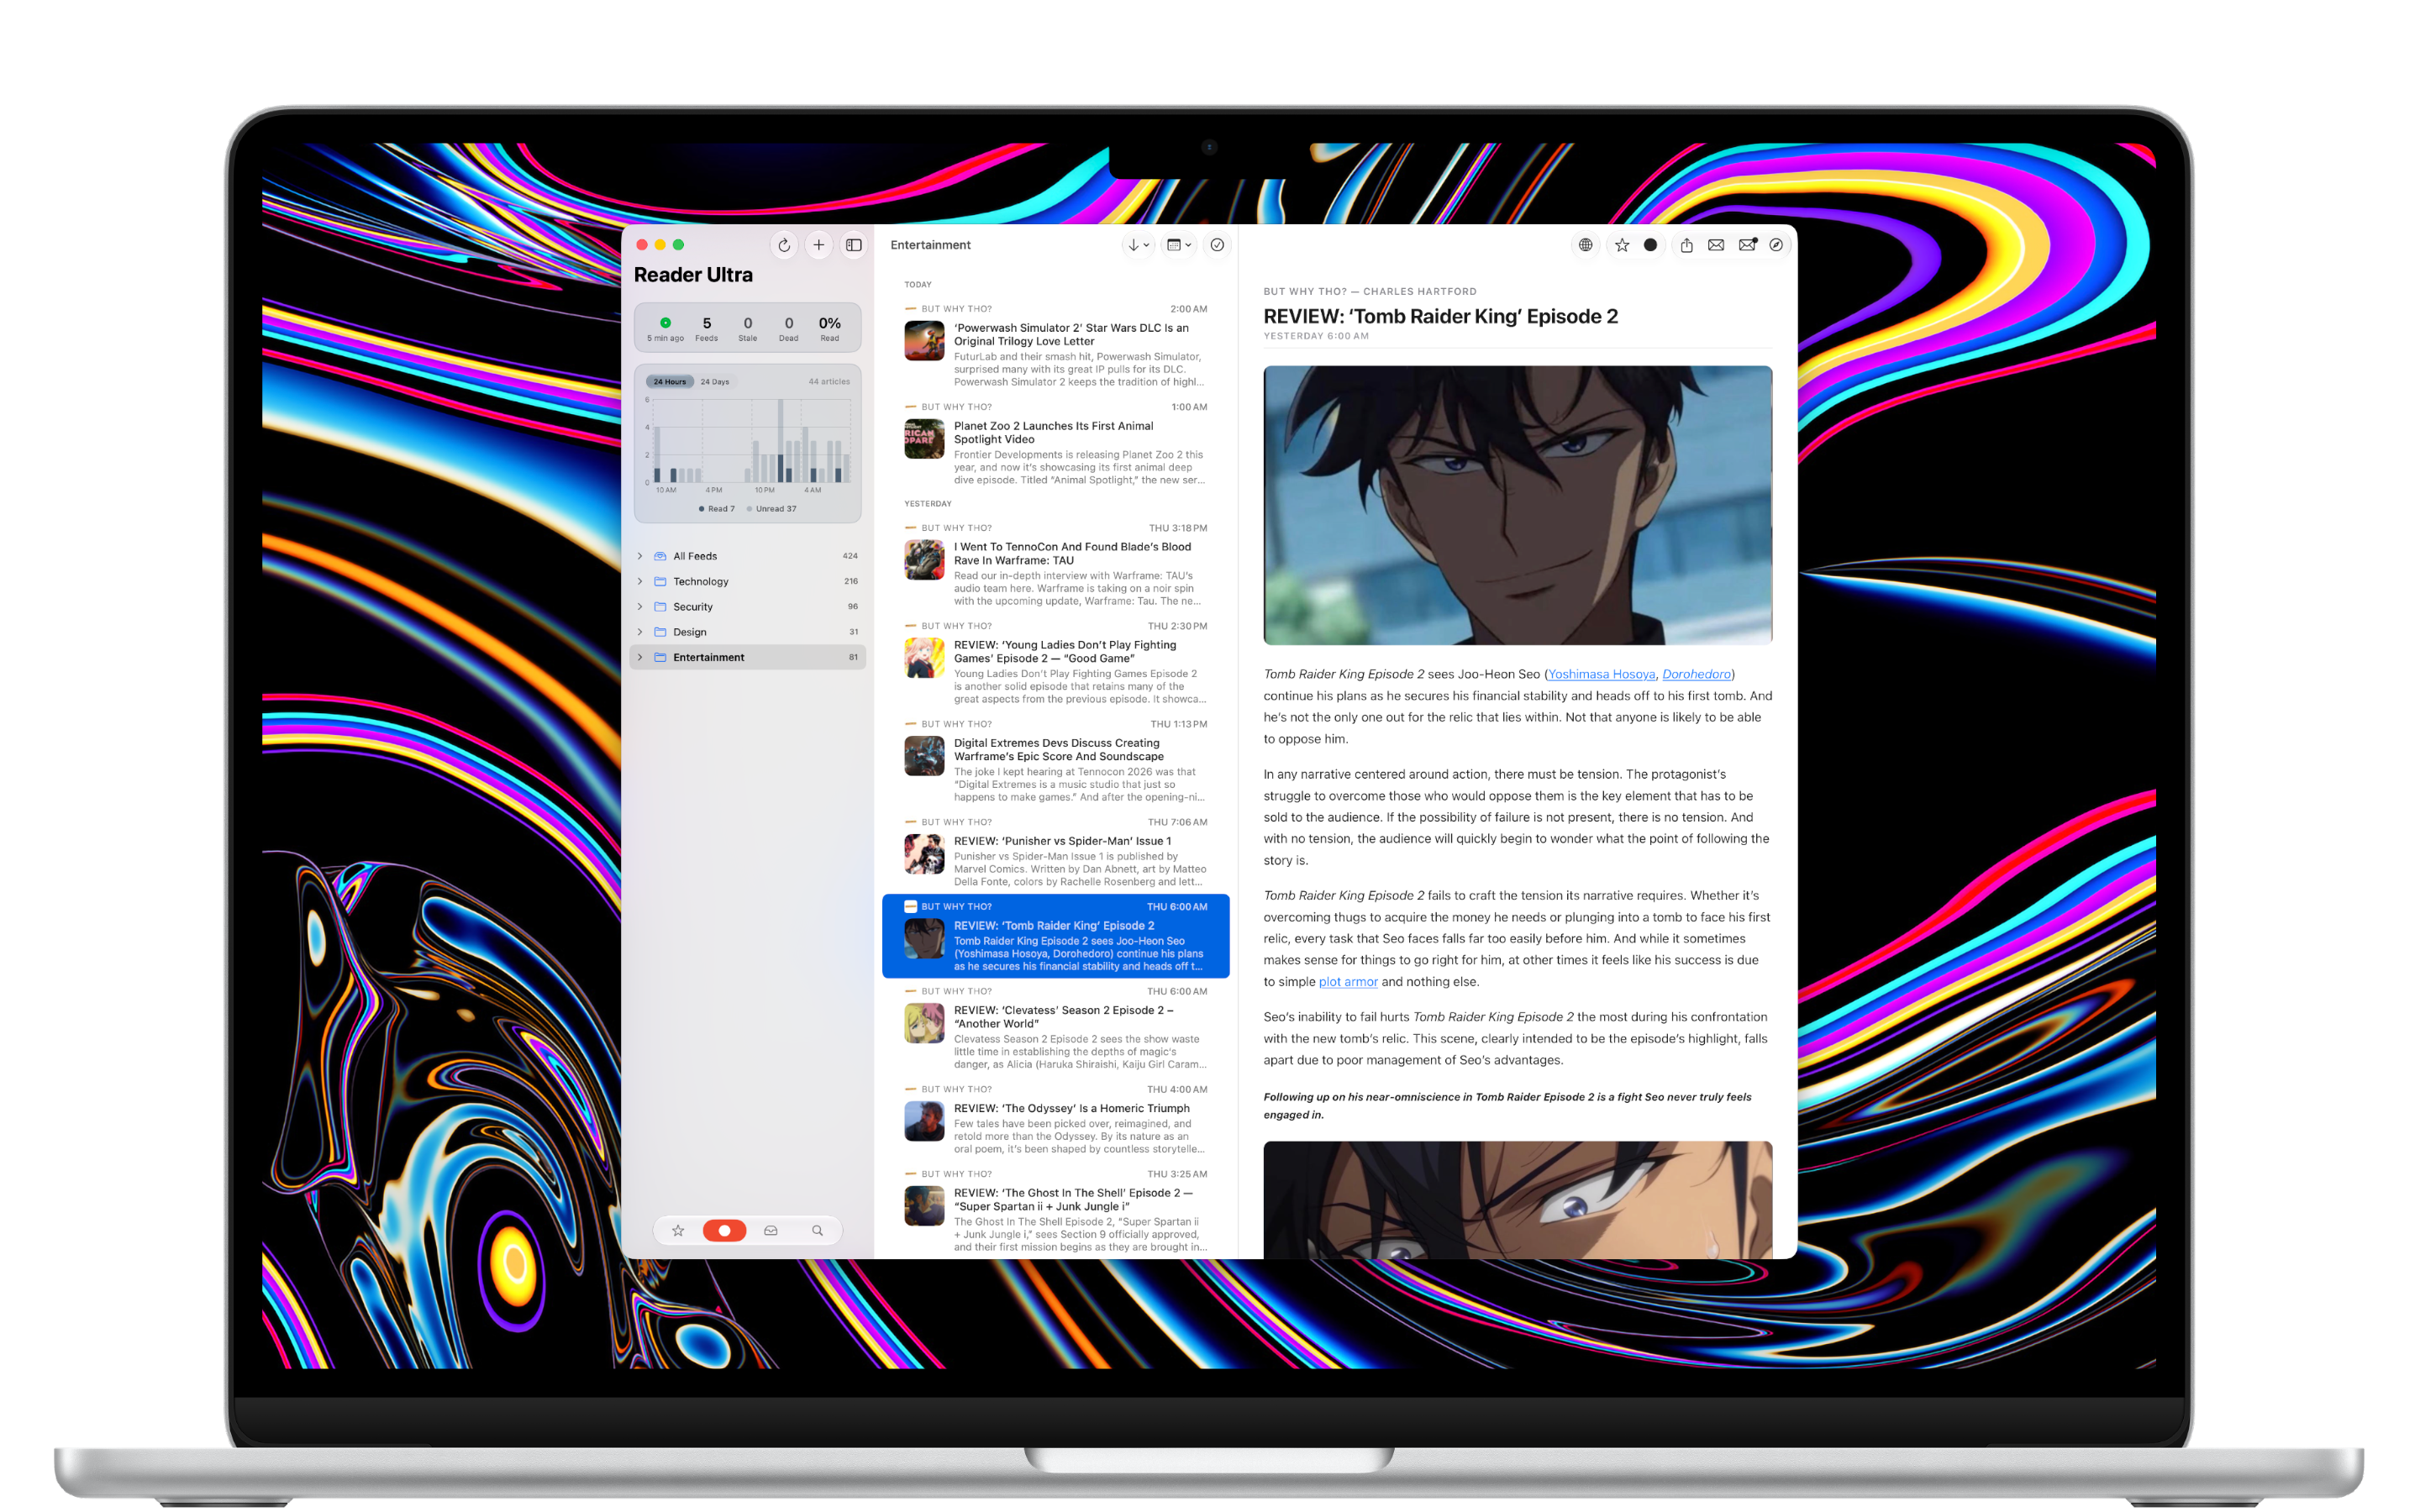Click the Punisher vs Spider-Man thumbnail
The image size is (2420, 1512).
point(924,854)
